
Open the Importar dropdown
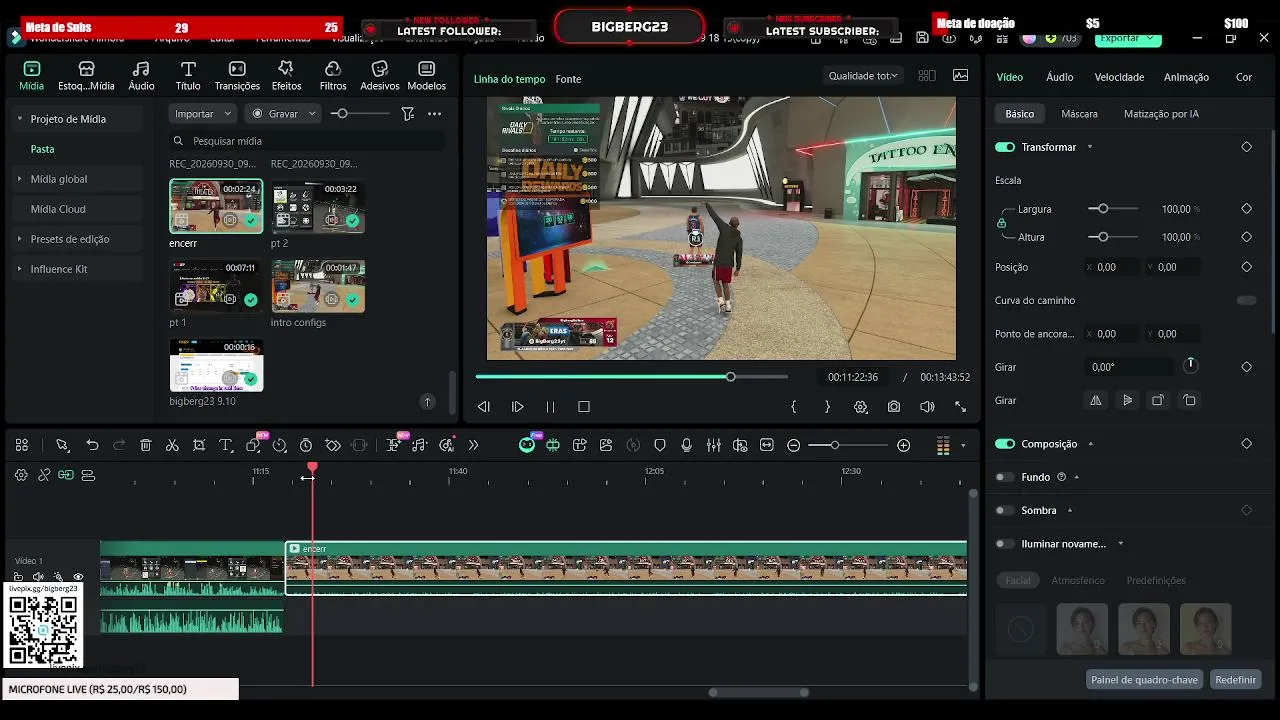coord(203,113)
